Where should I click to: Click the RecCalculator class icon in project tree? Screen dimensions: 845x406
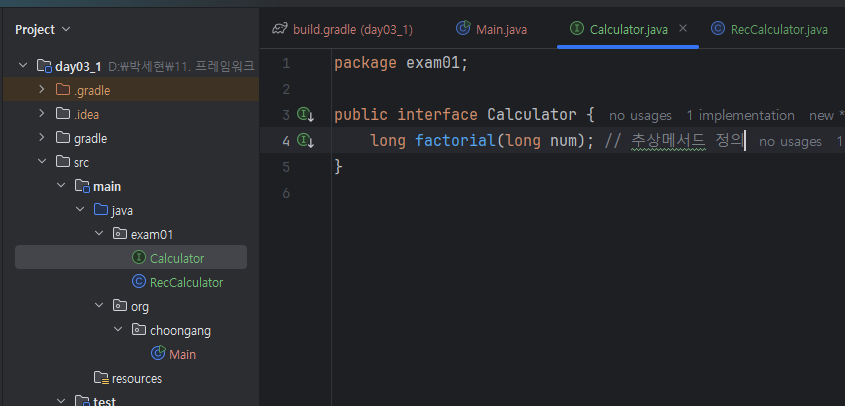(x=139, y=282)
